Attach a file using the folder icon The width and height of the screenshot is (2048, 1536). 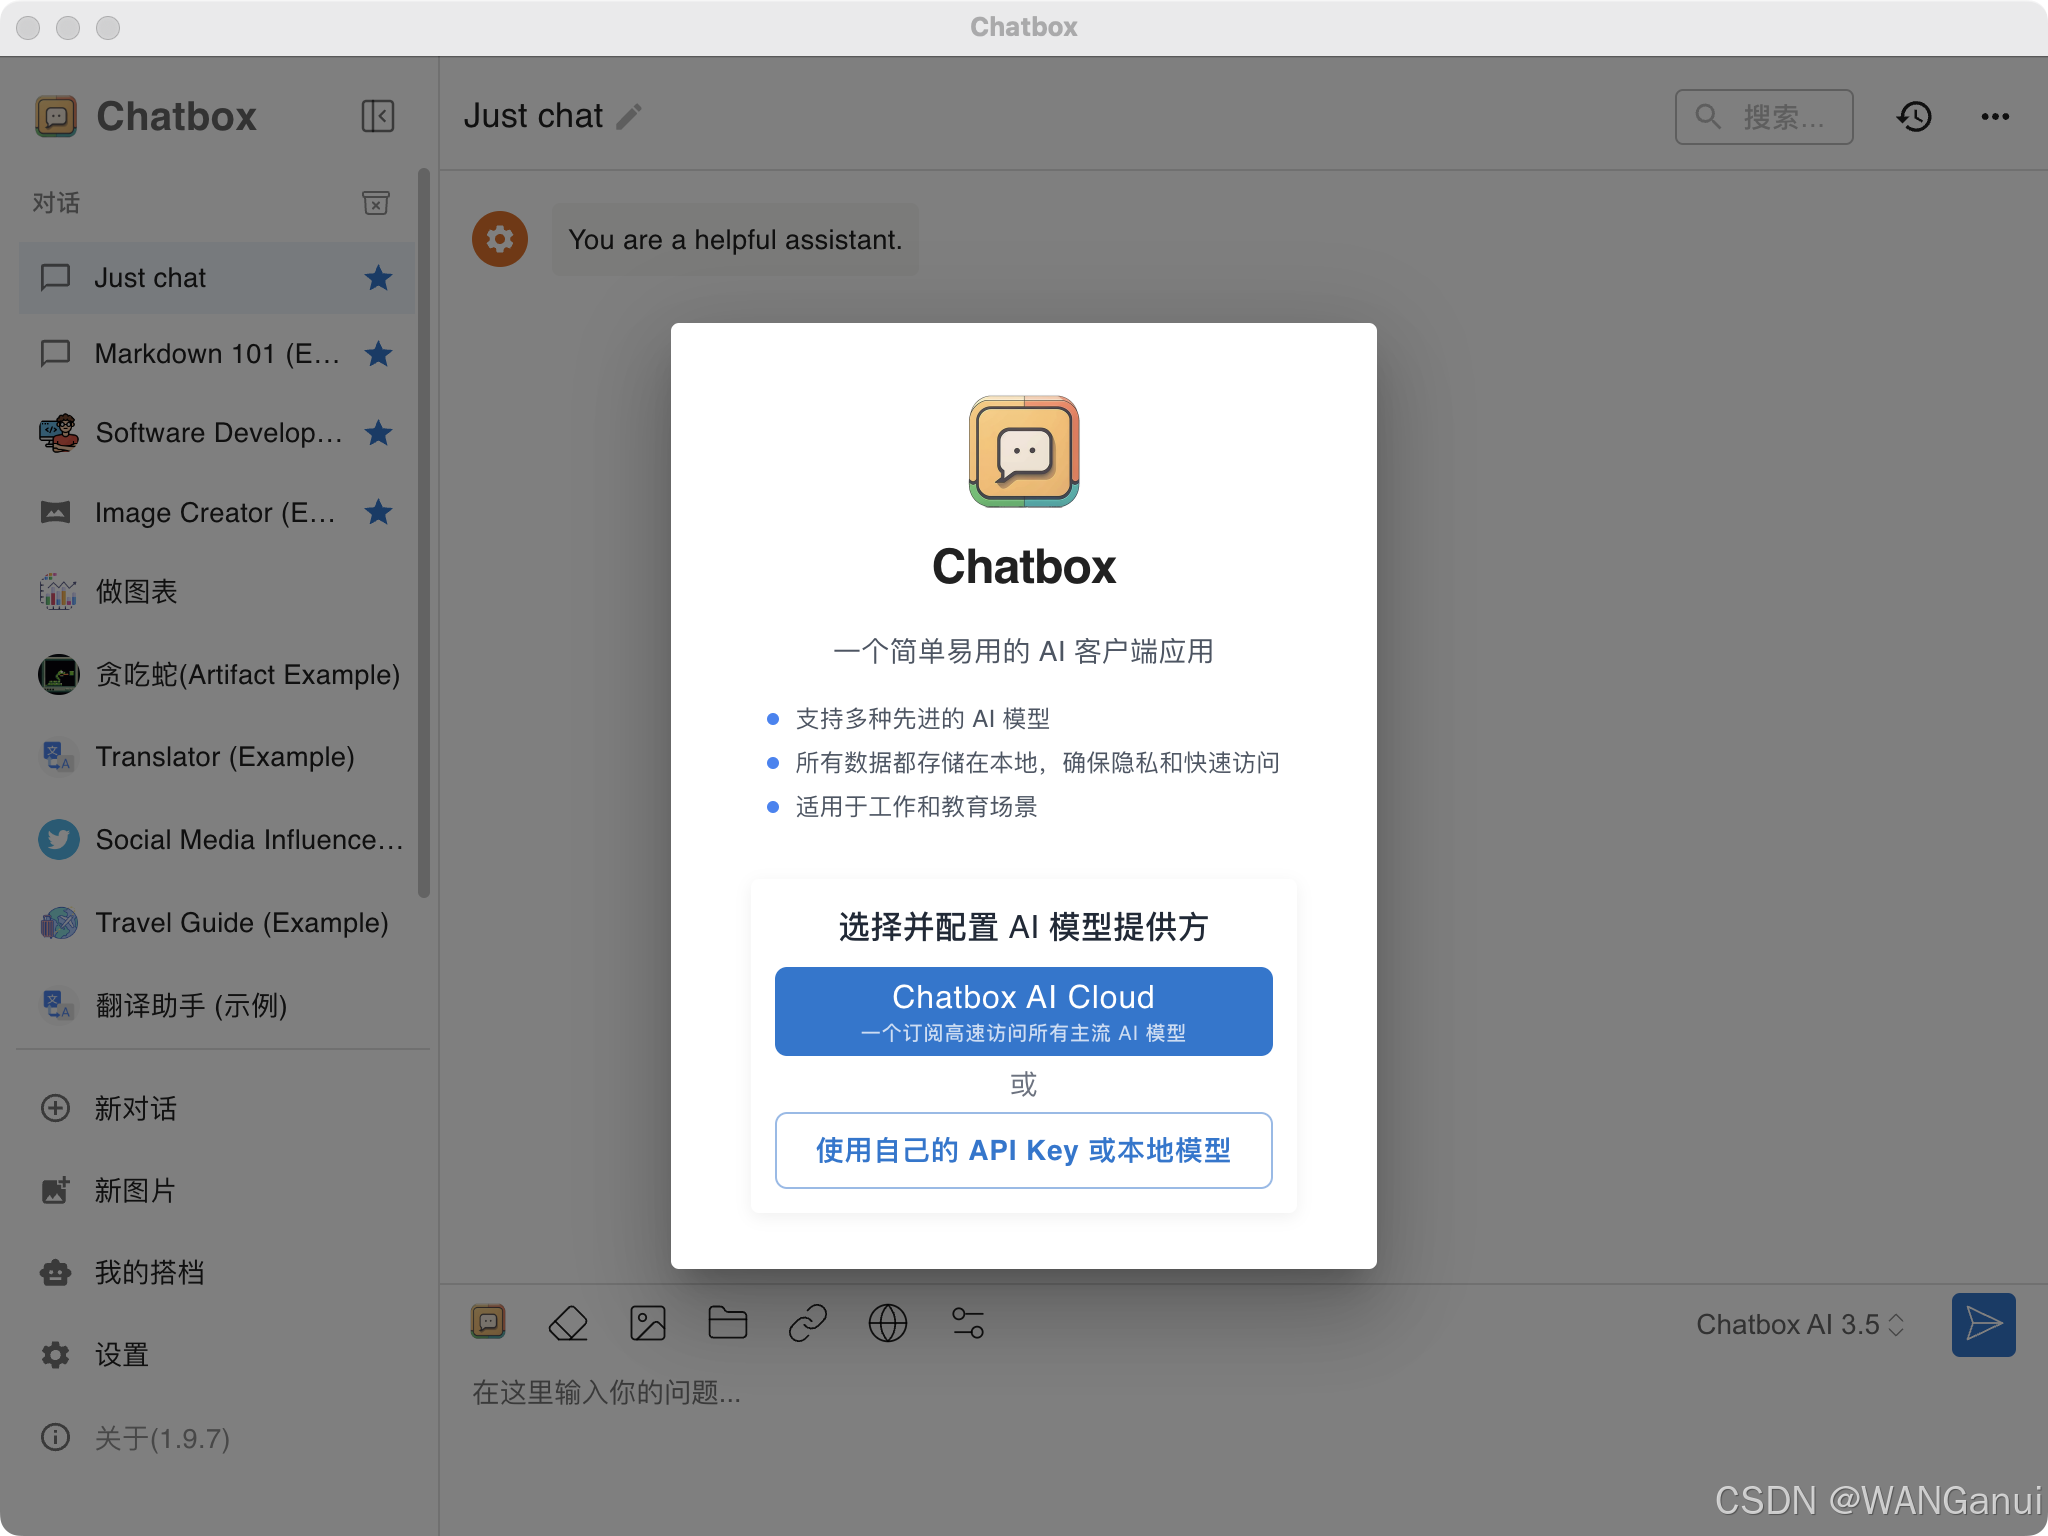pyautogui.click(x=727, y=1324)
